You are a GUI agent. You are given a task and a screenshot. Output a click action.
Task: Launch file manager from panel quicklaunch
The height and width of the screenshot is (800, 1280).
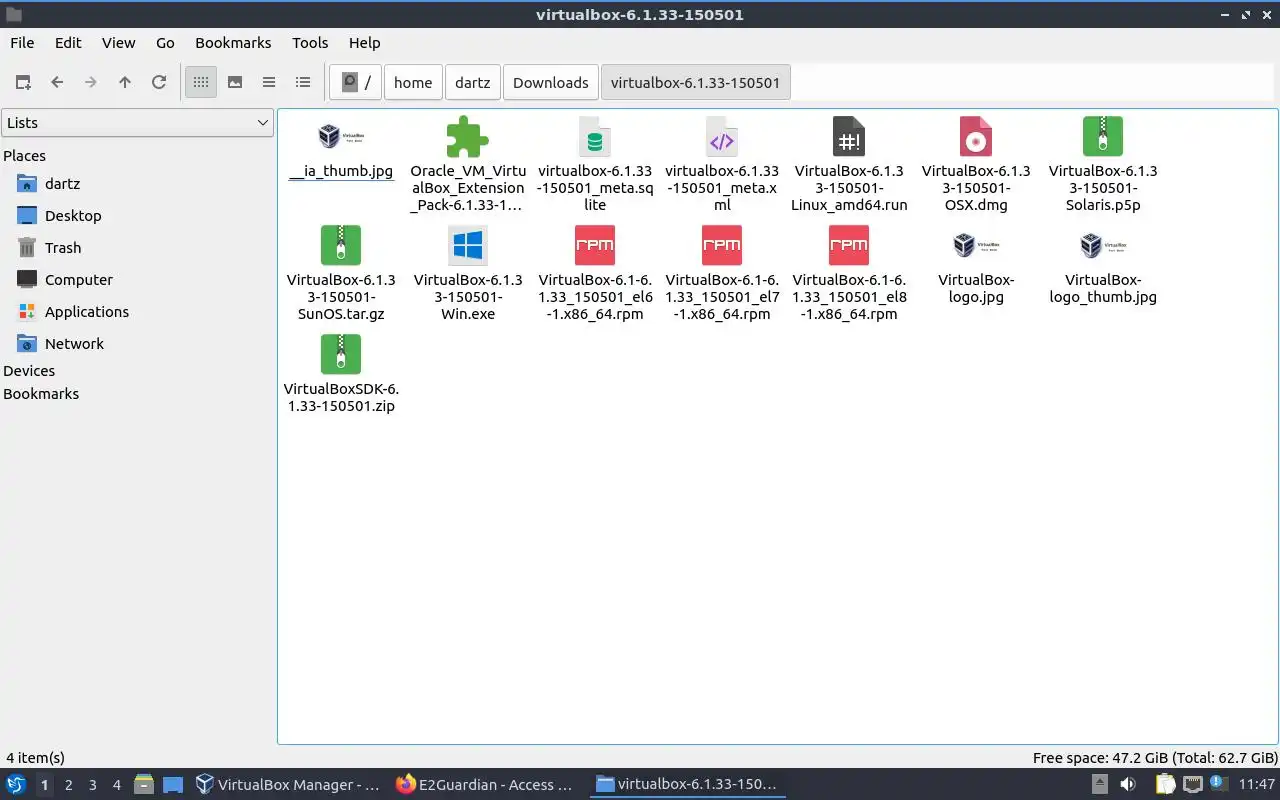click(144, 784)
